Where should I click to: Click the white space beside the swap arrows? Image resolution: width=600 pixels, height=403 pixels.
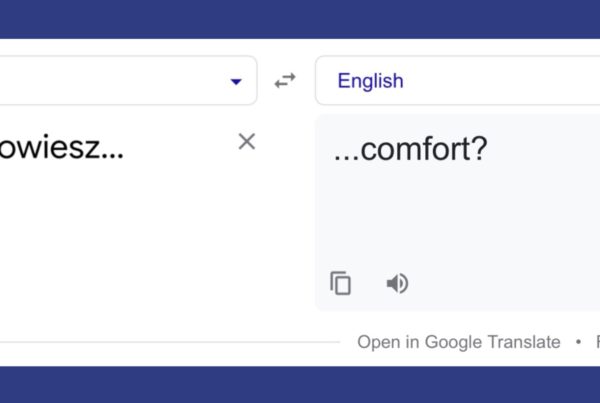[x=286, y=110]
